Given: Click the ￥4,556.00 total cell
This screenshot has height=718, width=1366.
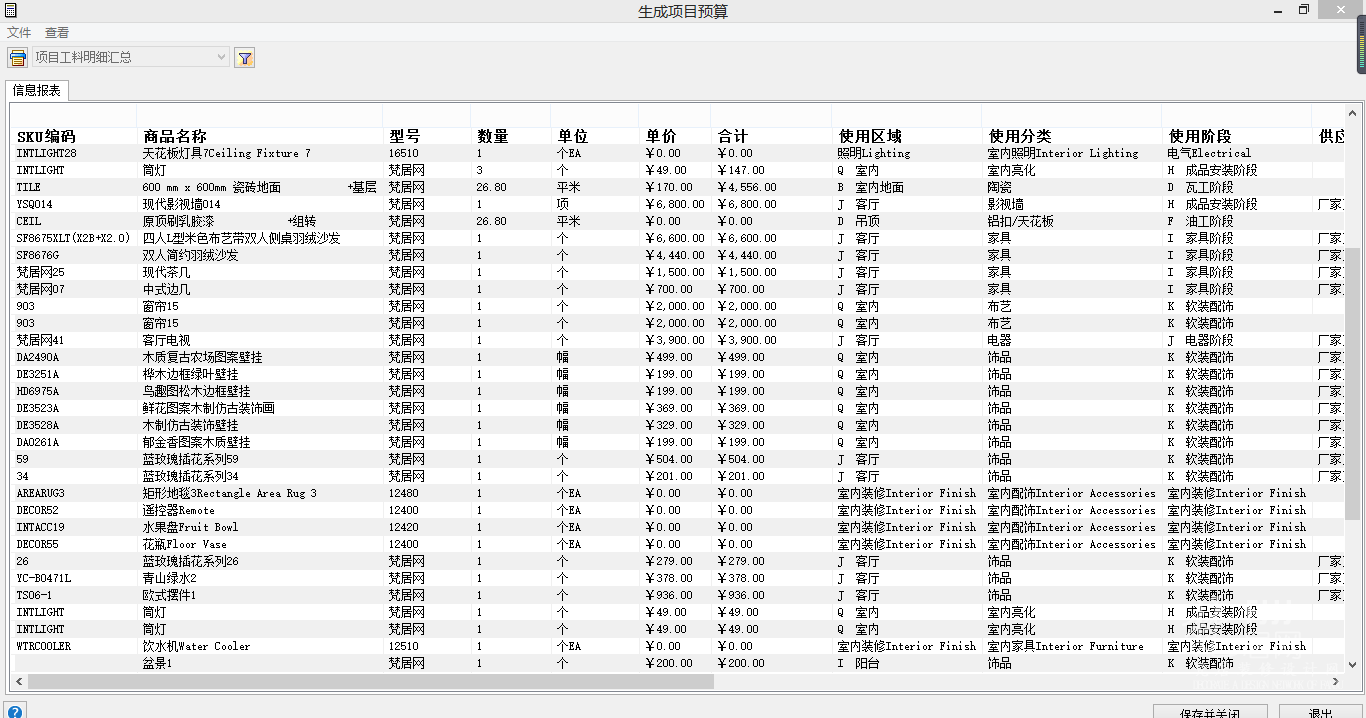Looking at the screenshot, I should point(747,187).
